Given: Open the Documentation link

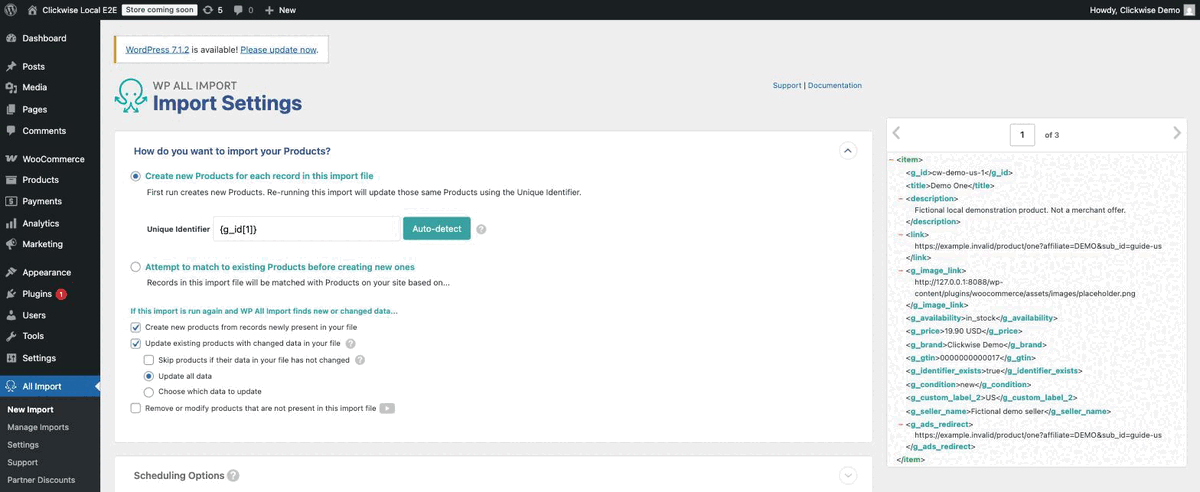Looking at the screenshot, I should click(835, 86).
